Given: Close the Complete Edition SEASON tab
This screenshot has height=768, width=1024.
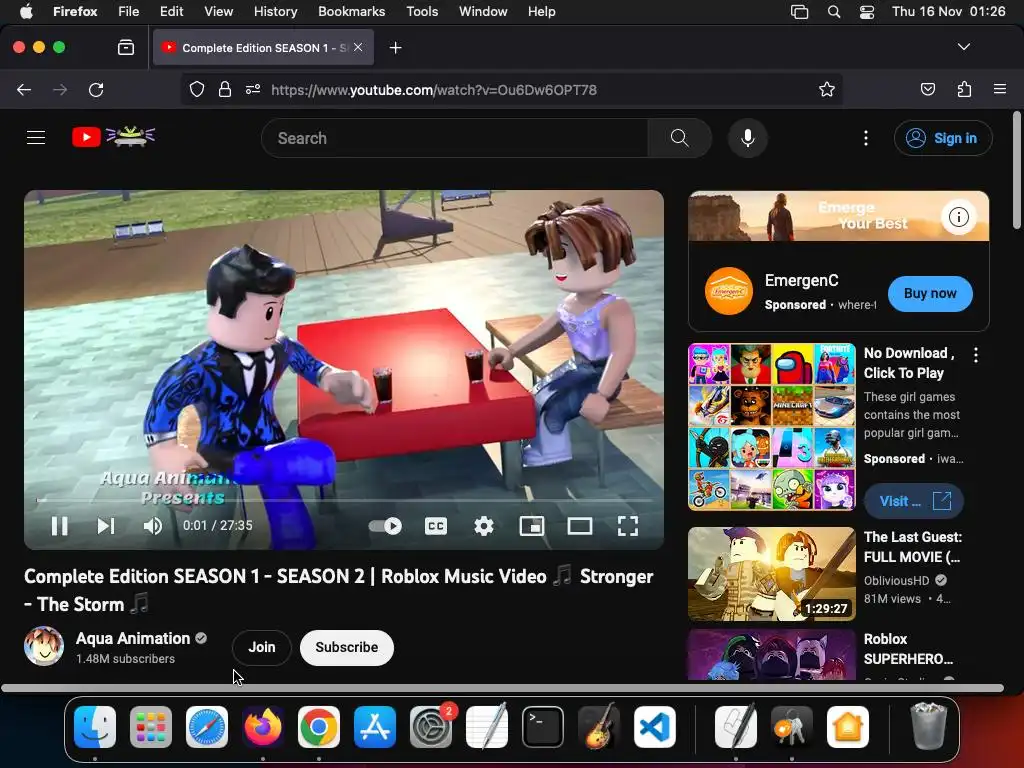Looking at the screenshot, I should [358, 47].
